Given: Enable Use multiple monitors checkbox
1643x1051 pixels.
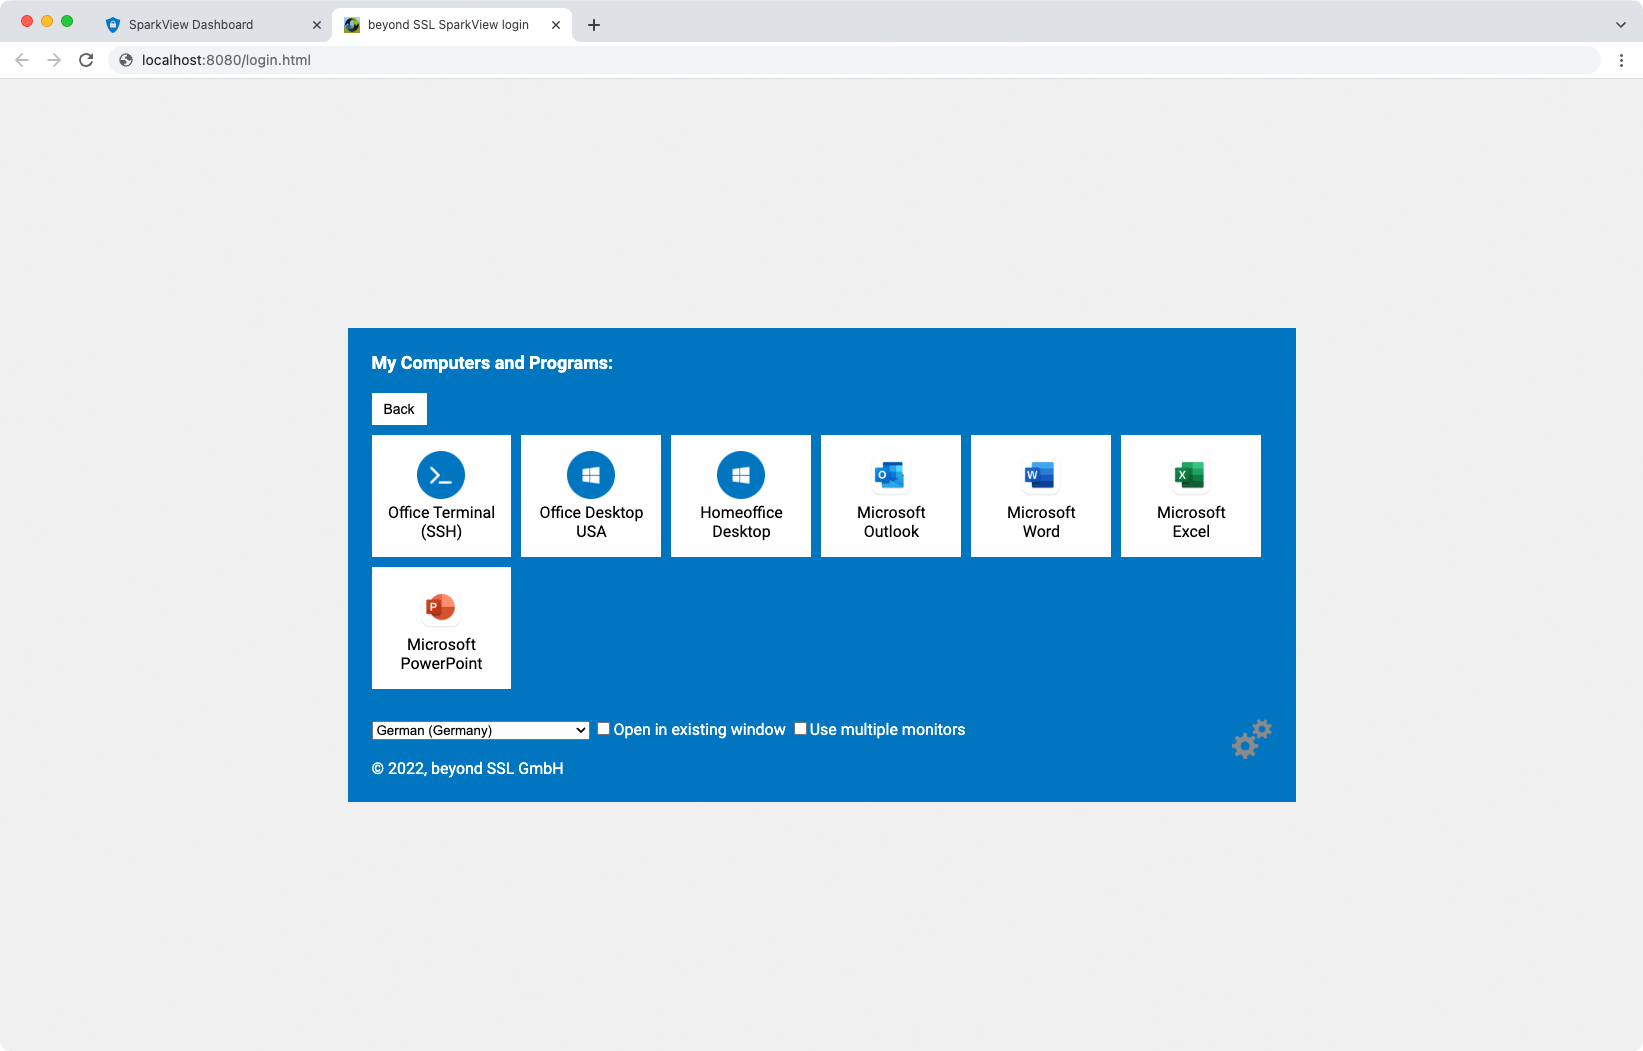Looking at the screenshot, I should [x=801, y=729].
